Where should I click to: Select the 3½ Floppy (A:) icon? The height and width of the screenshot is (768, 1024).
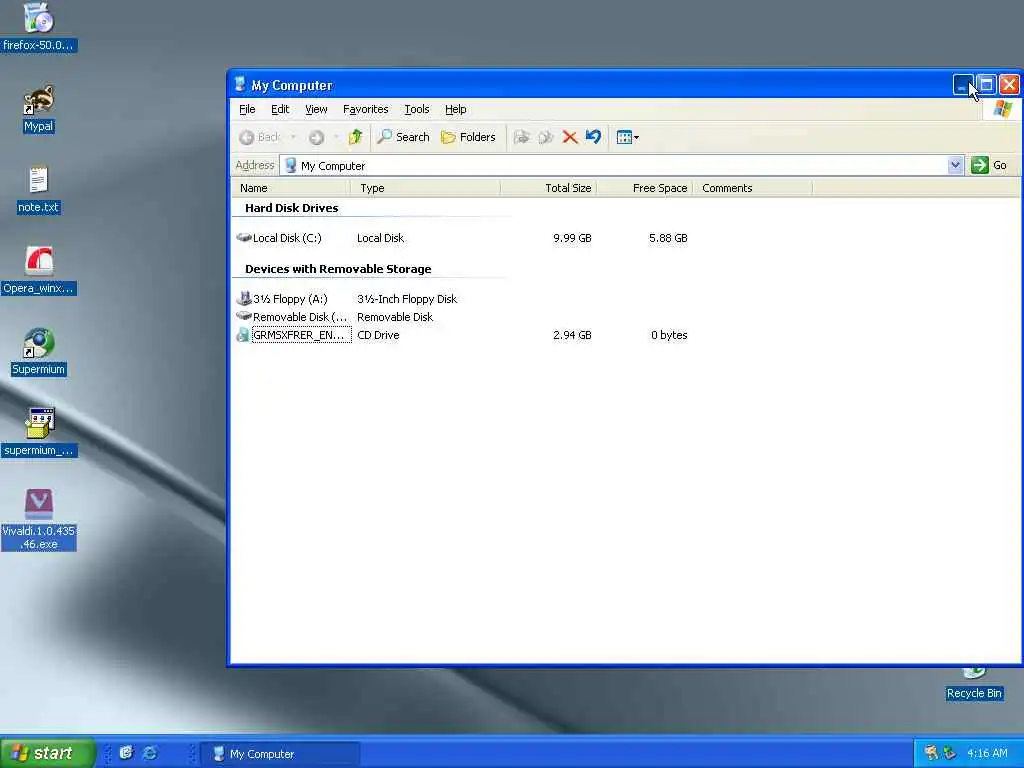244,298
